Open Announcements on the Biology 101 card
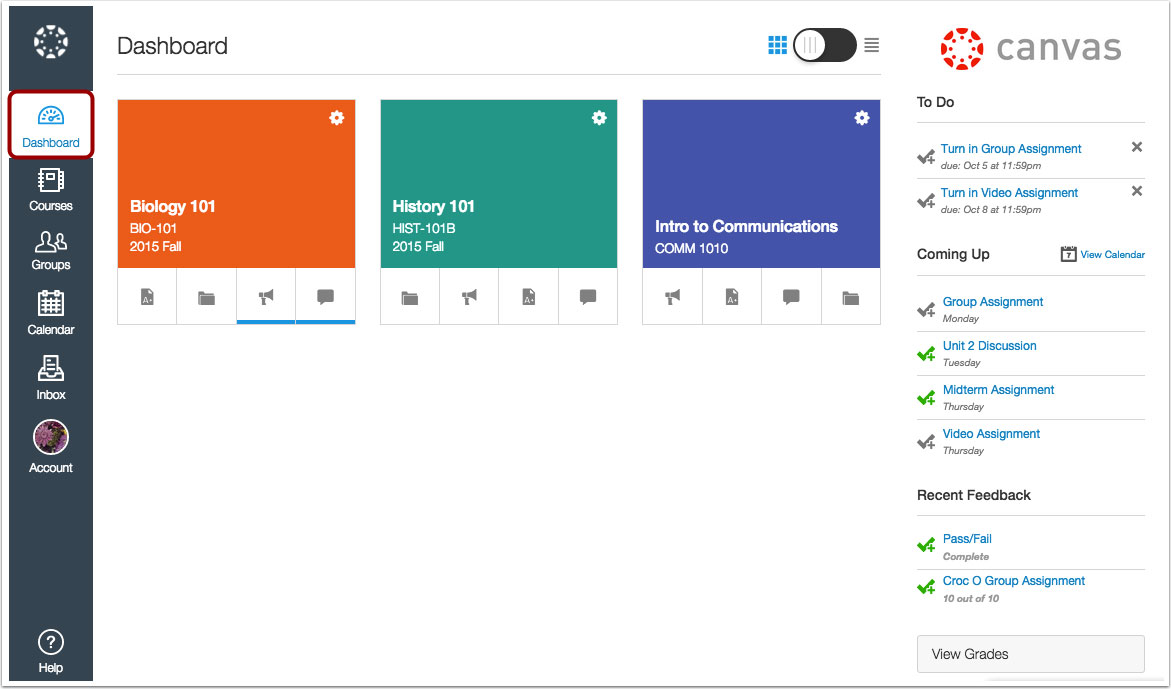1171x689 pixels. coord(265,296)
